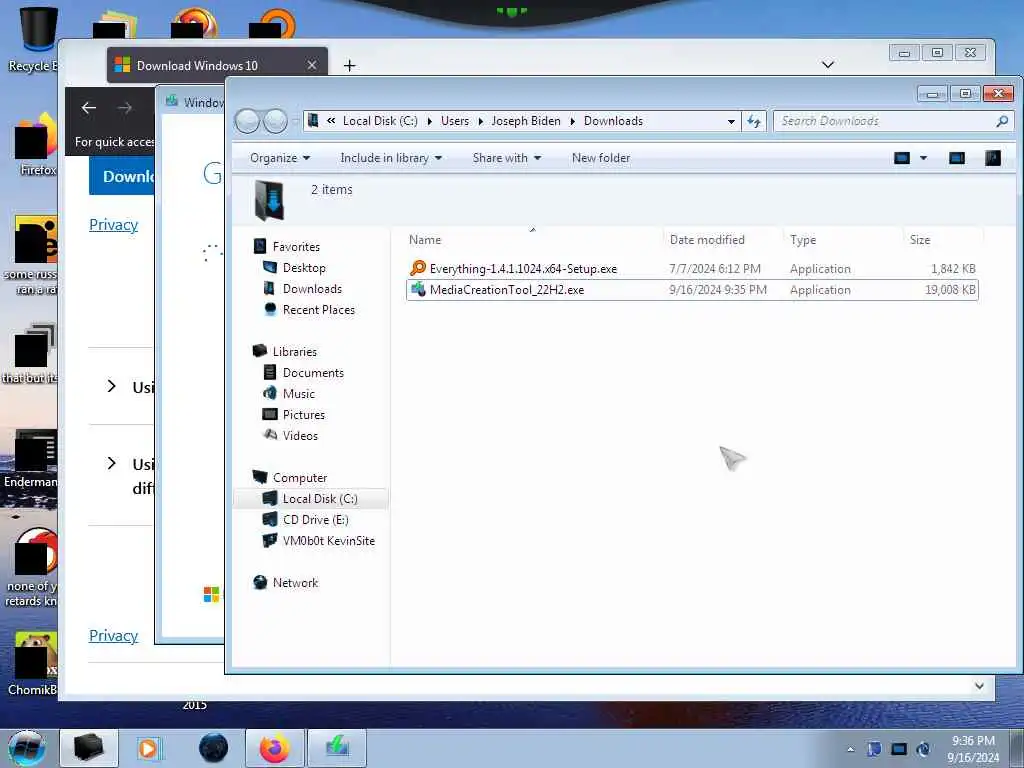Open the view options dropdown arrow
The width and height of the screenshot is (1024, 768).
[x=923, y=158]
